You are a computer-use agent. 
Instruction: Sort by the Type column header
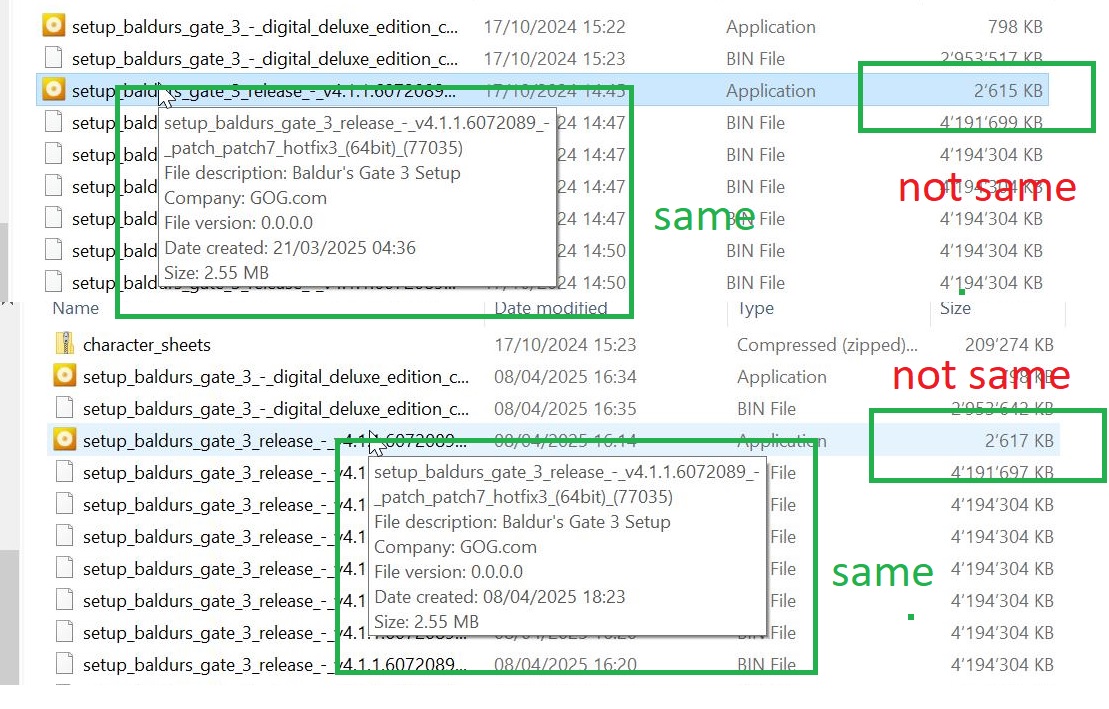click(x=756, y=309)
